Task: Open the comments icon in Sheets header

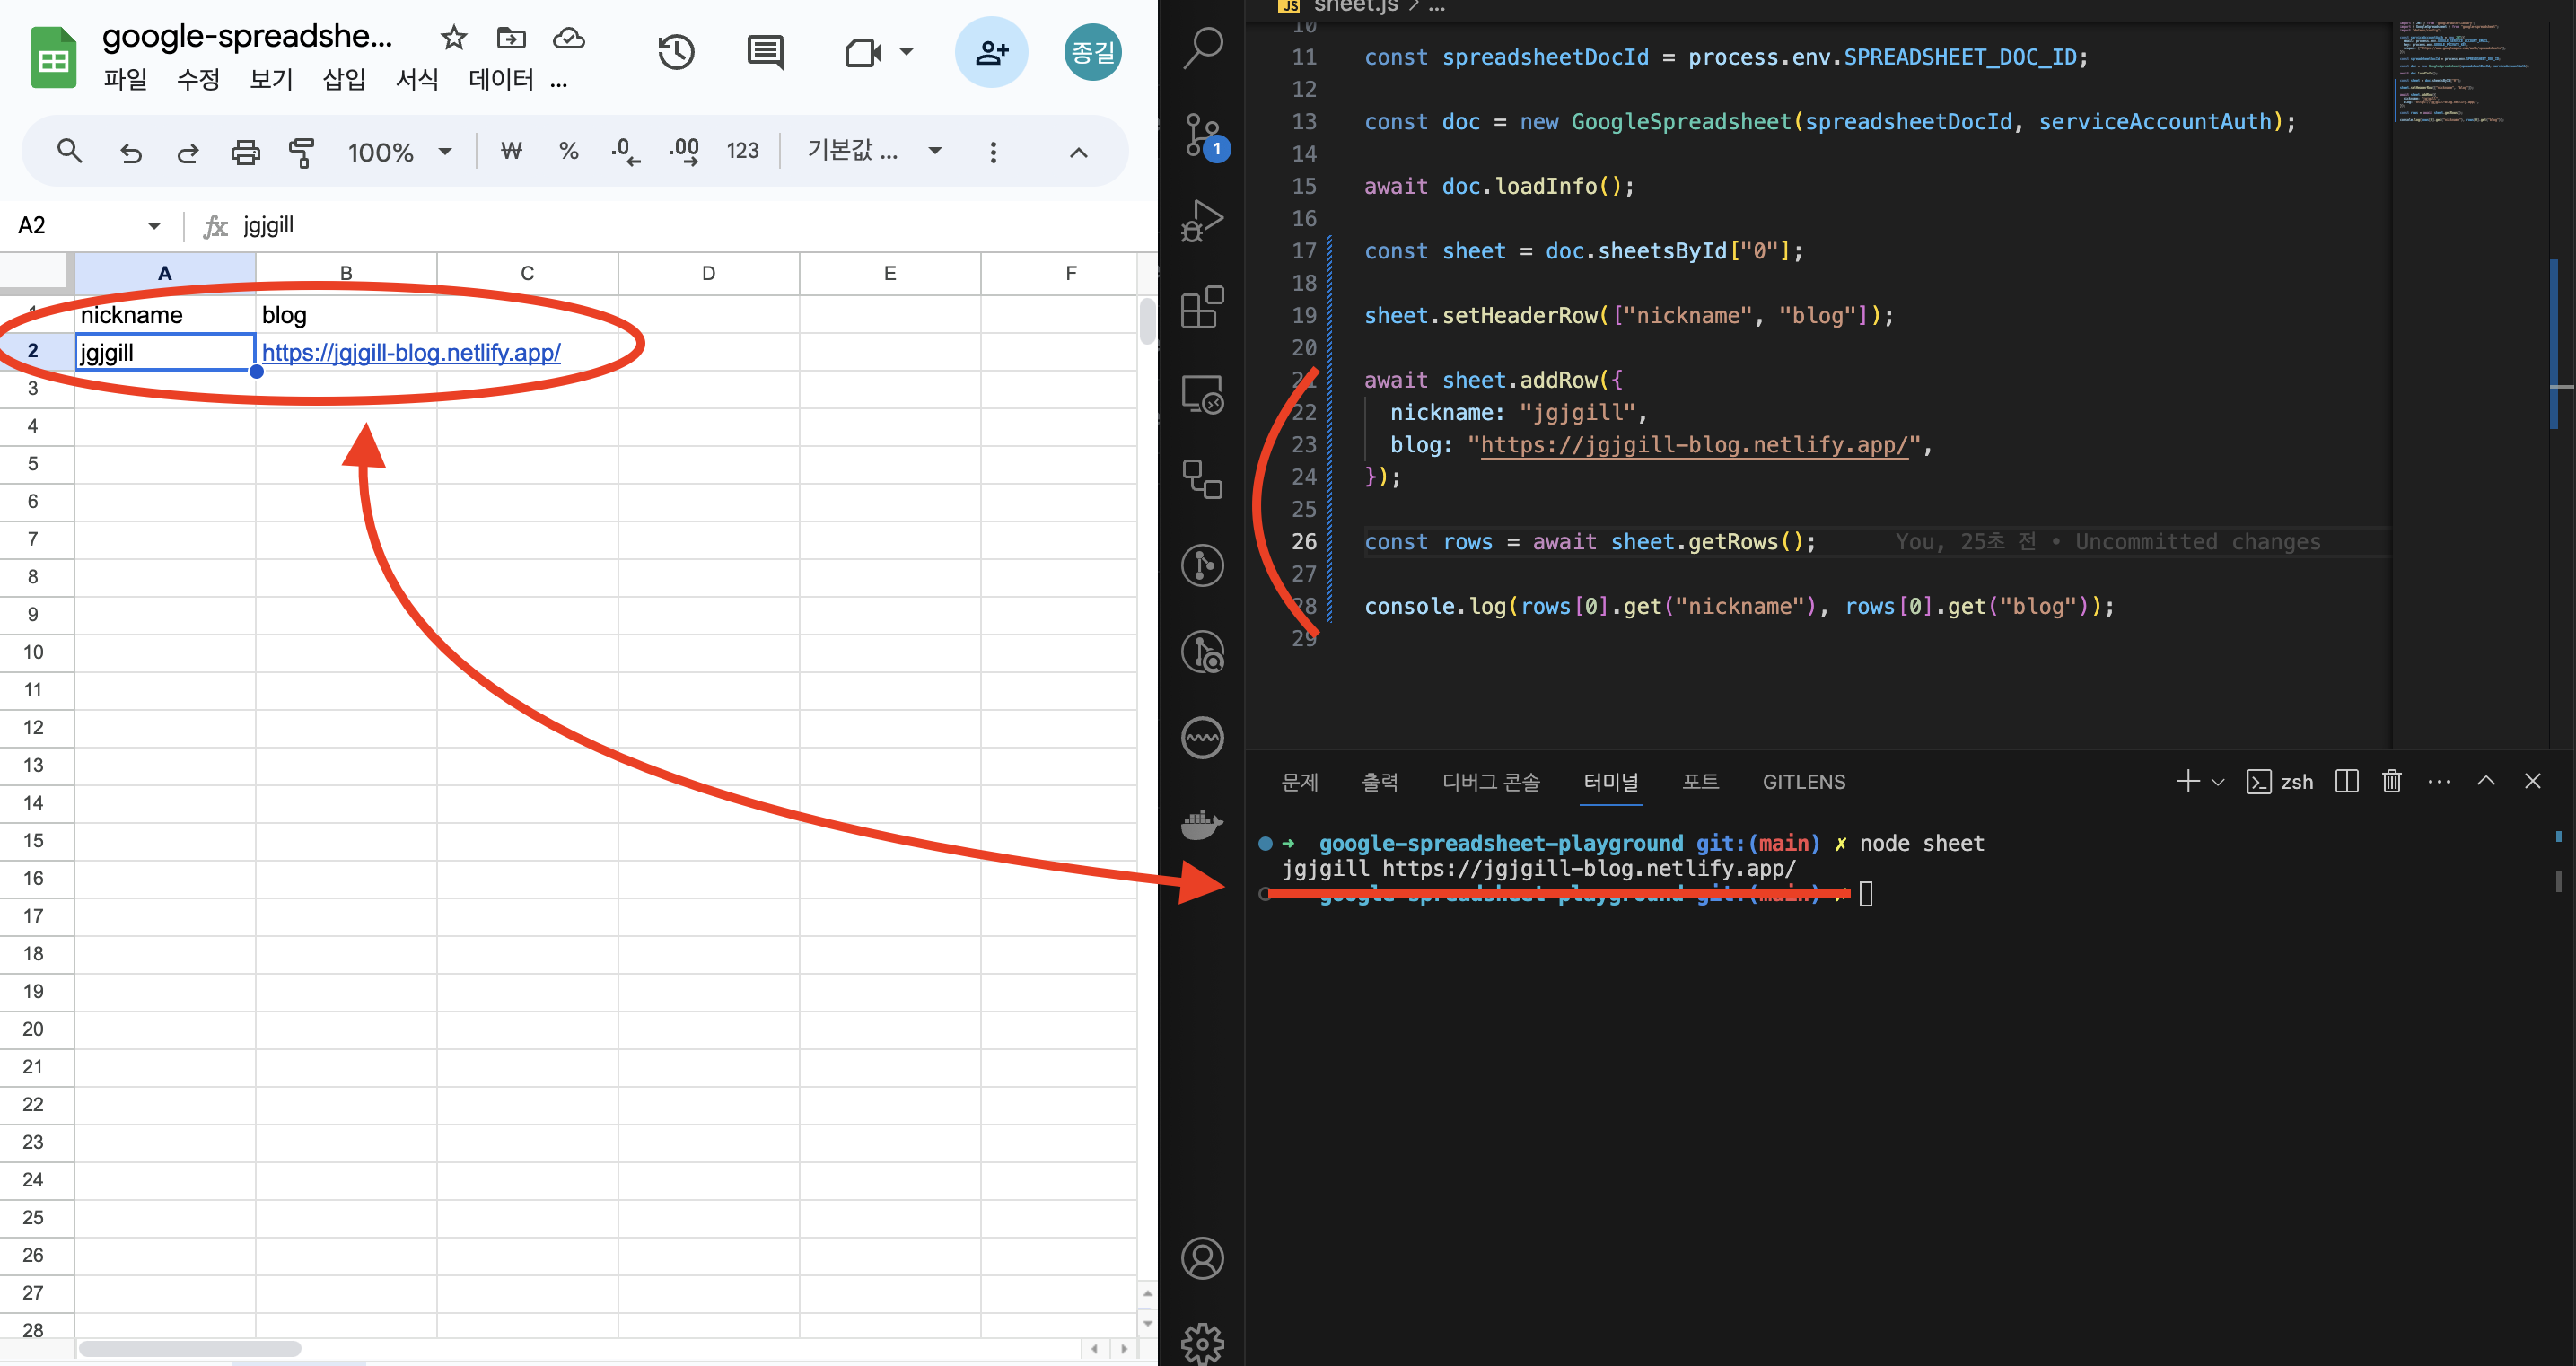Action: tap(765, 52)
